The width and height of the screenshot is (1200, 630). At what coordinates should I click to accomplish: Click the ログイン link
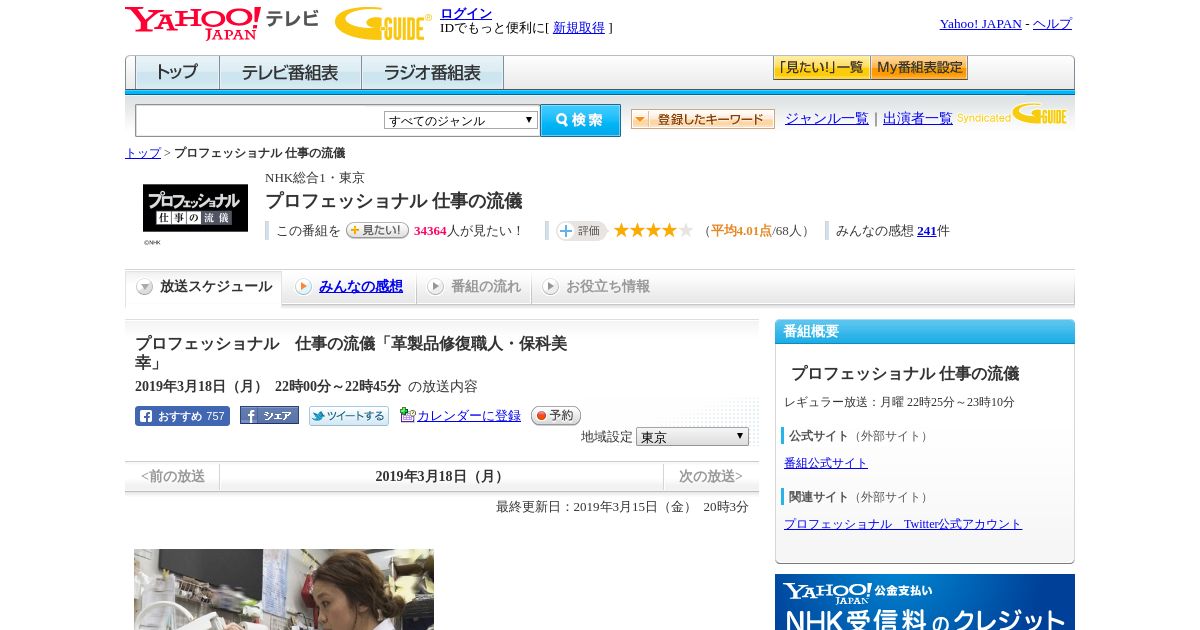click(466, 13)
